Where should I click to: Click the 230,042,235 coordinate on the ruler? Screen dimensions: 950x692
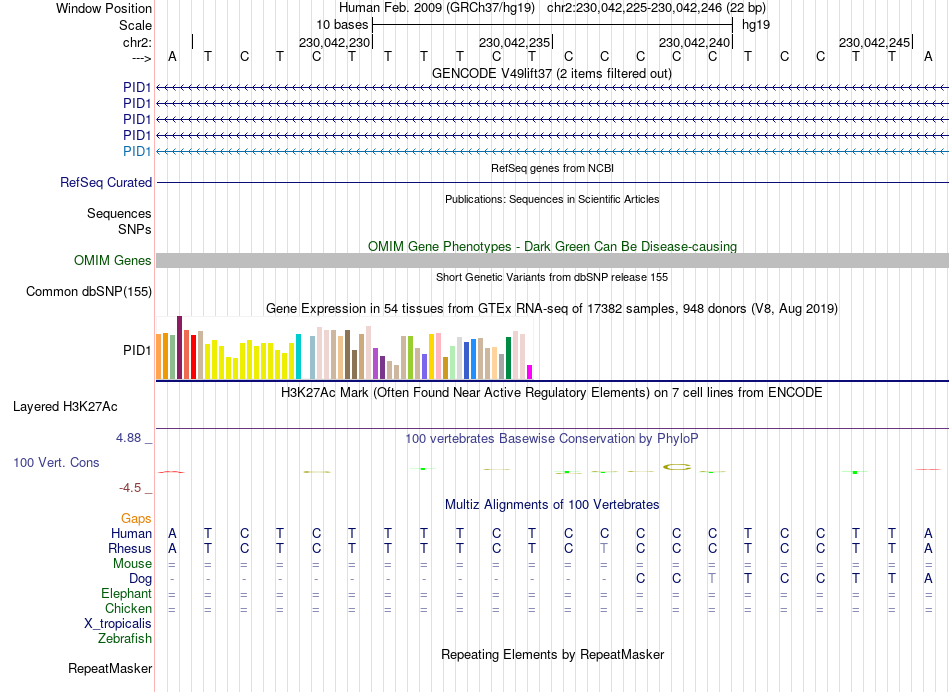(x=514, y=42)
